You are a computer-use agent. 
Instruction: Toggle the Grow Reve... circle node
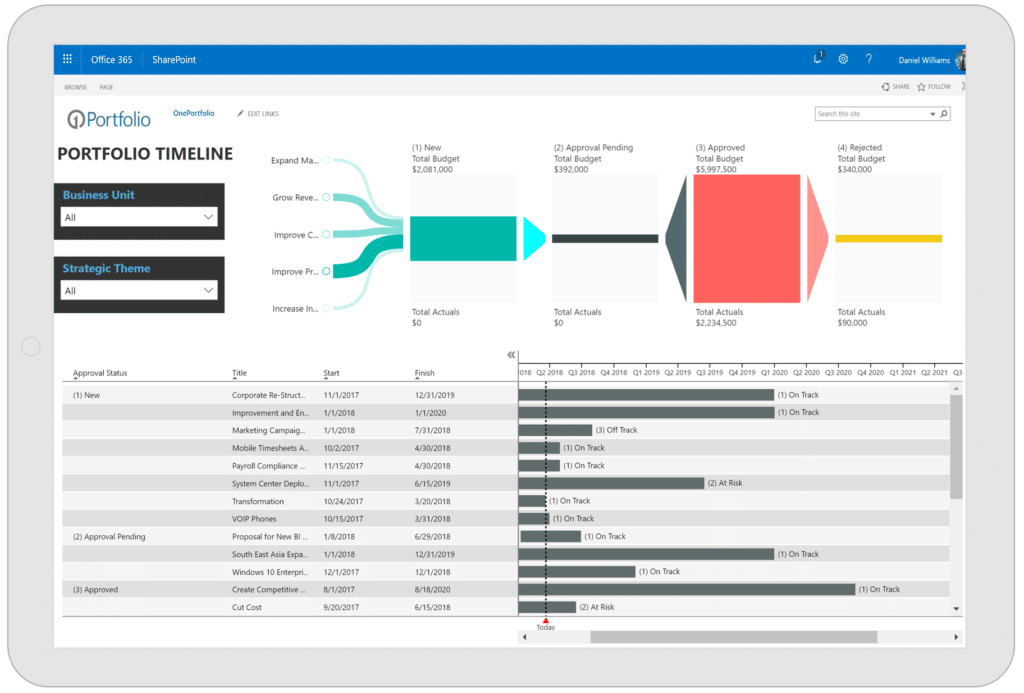327,197
